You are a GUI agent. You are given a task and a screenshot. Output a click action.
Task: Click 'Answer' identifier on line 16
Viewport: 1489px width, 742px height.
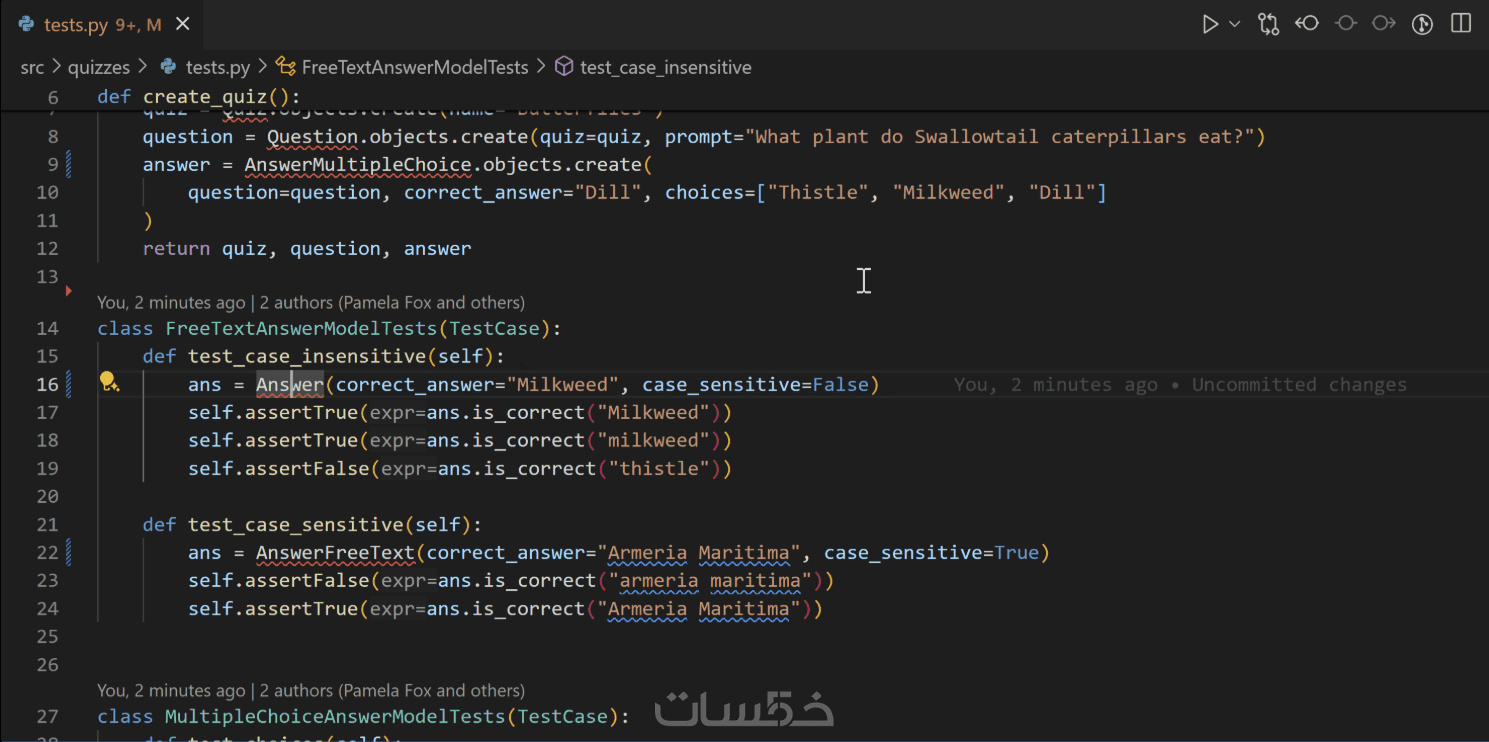click(x=290, y=384)
